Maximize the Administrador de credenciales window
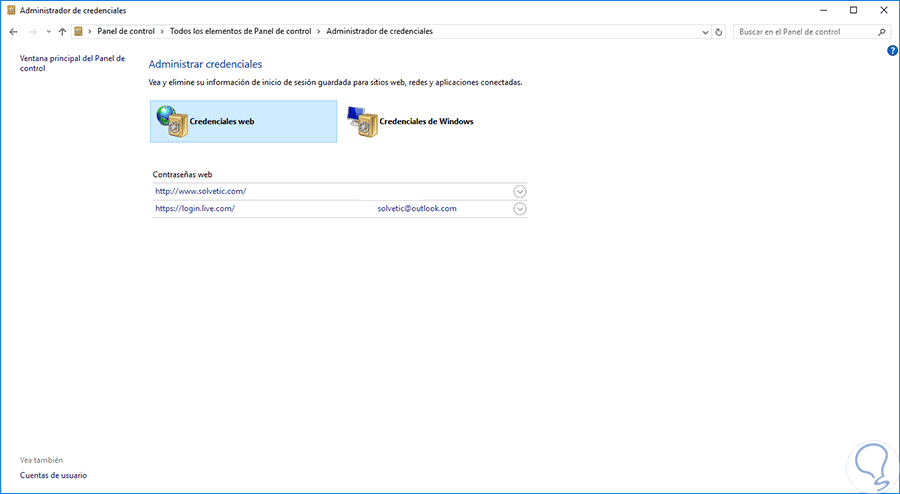This screenshot has width=900, height=494. (x=854, y=10)
